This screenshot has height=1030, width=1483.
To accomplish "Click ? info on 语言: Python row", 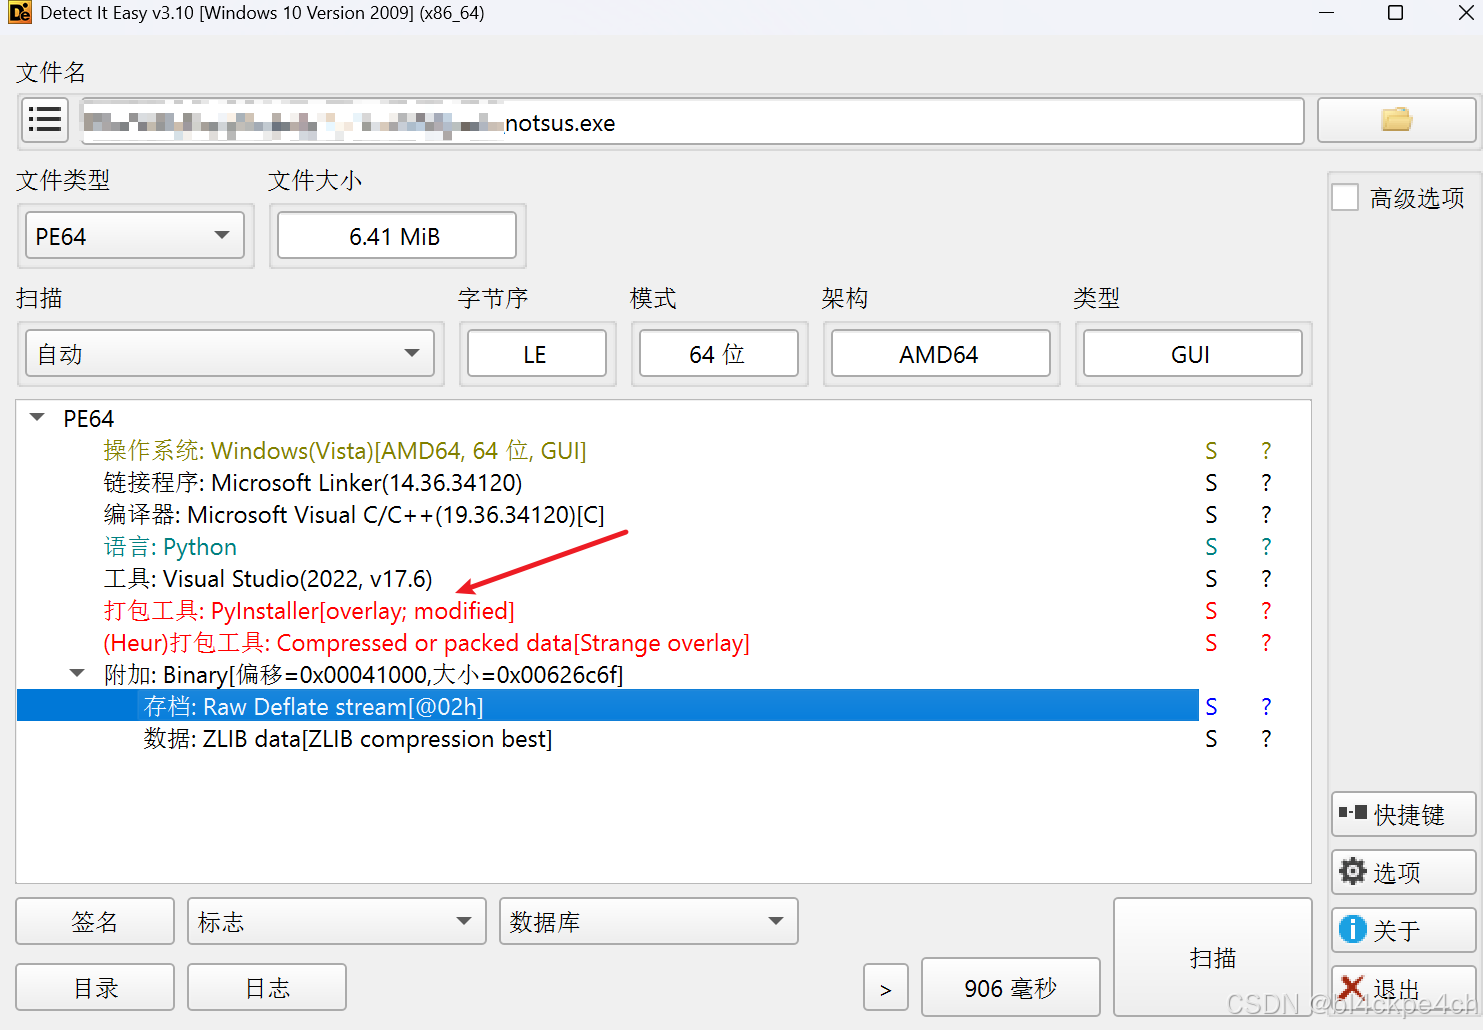I will (x=1266, y=547).
